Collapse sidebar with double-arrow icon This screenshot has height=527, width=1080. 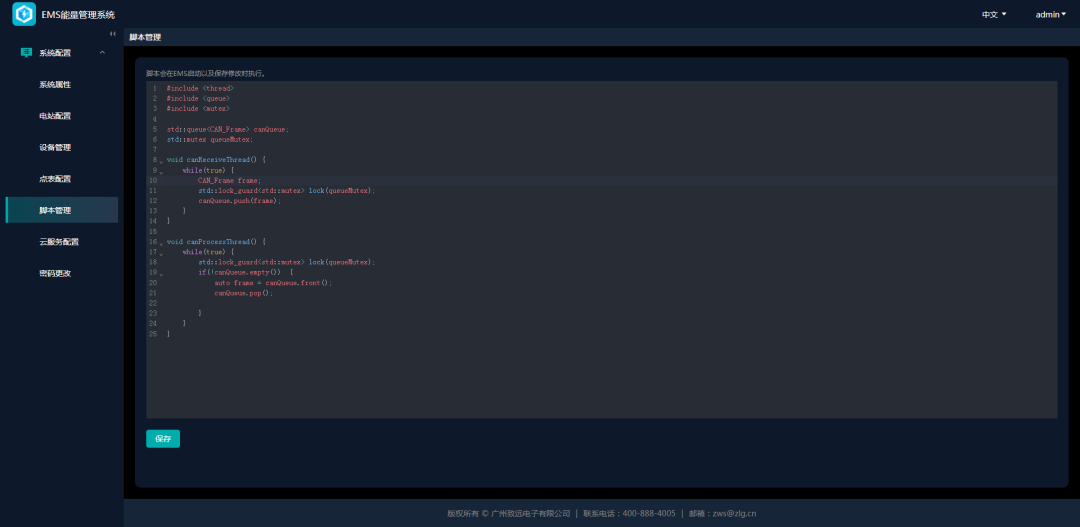coord(113,34)
